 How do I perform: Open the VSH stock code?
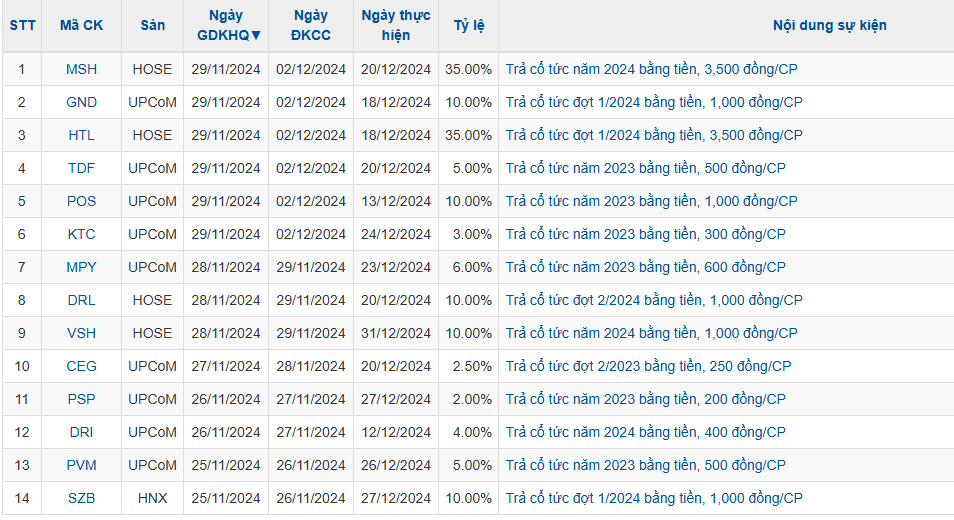coord(82,333)
